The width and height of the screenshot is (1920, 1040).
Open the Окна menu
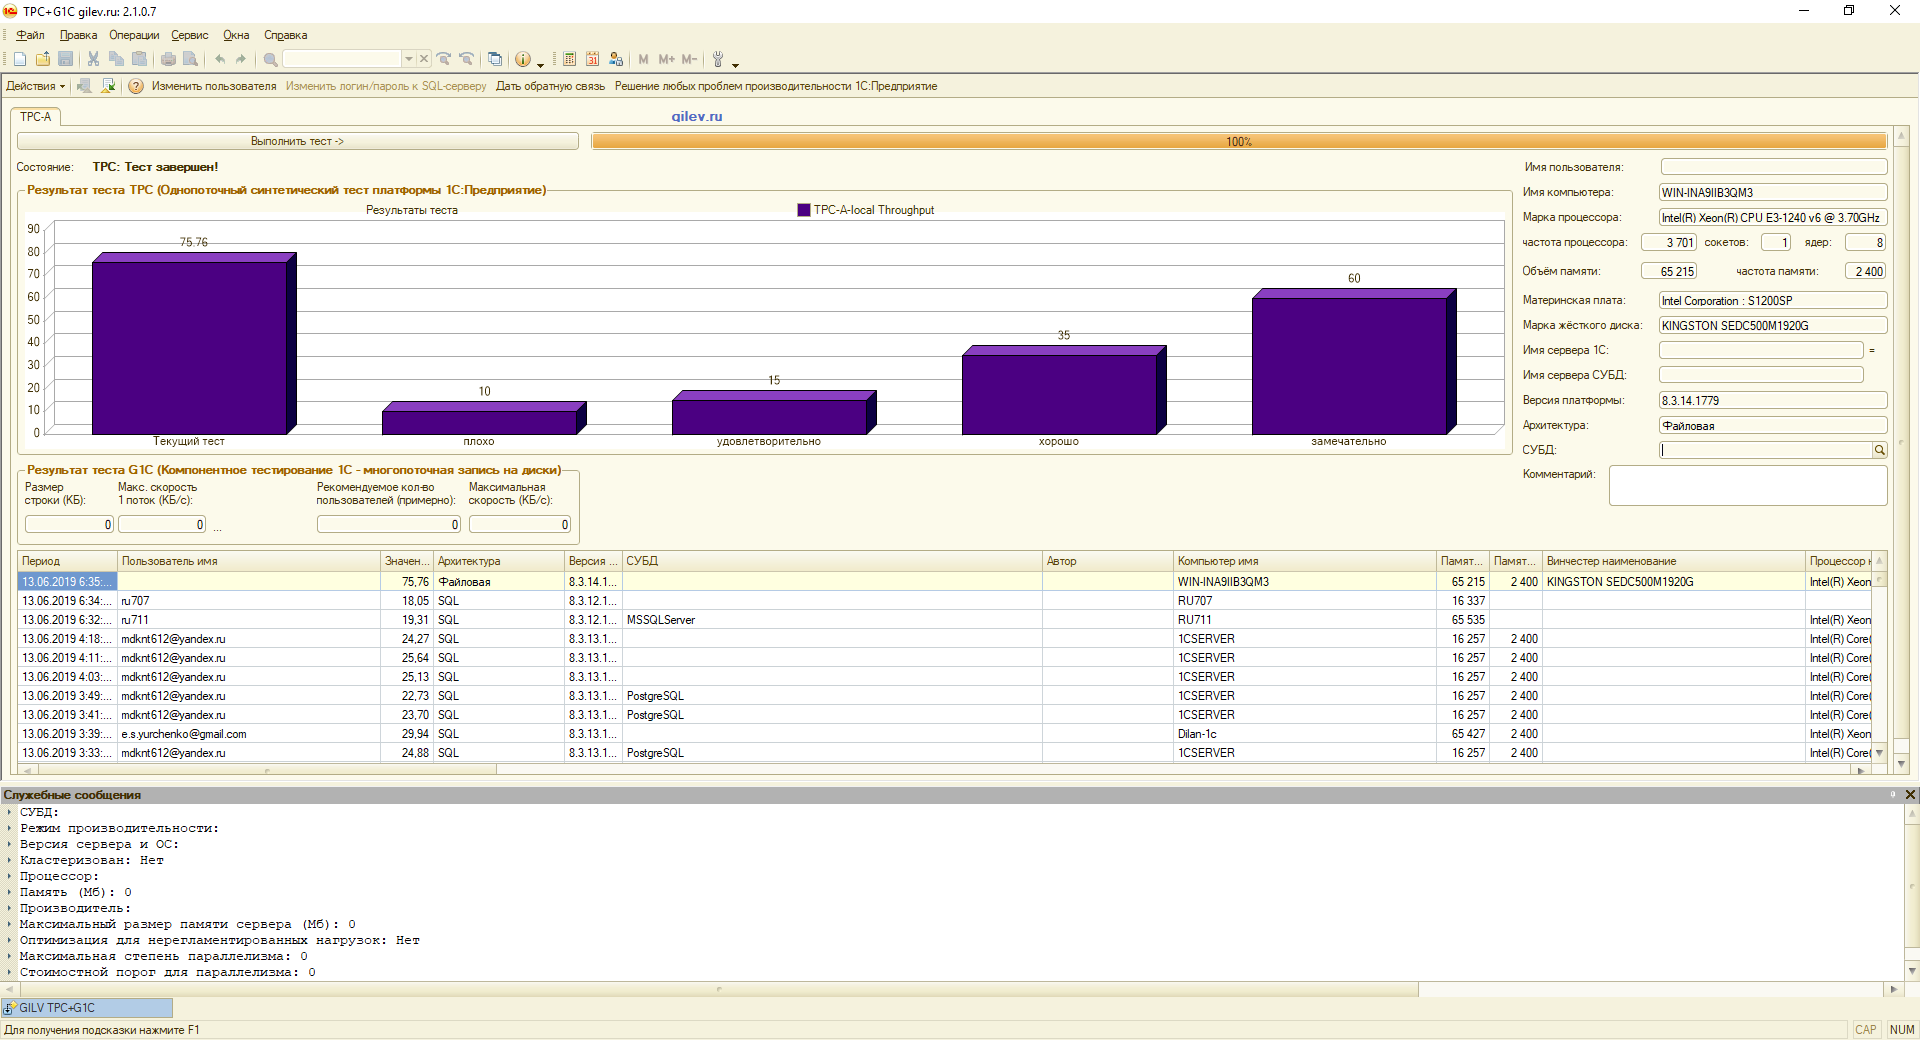236,35
